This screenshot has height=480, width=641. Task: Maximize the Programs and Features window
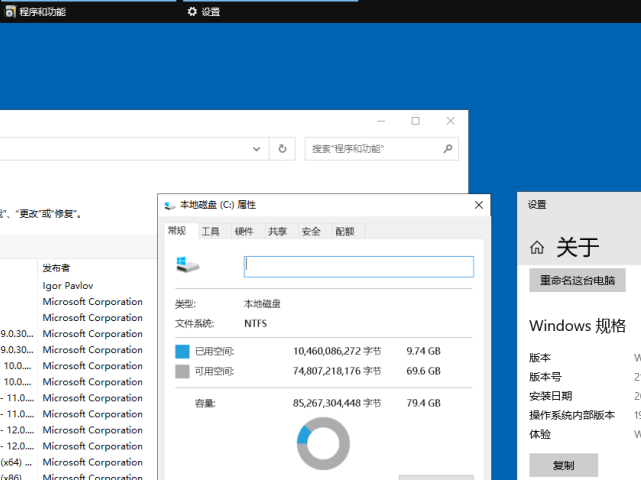(415, 121)
